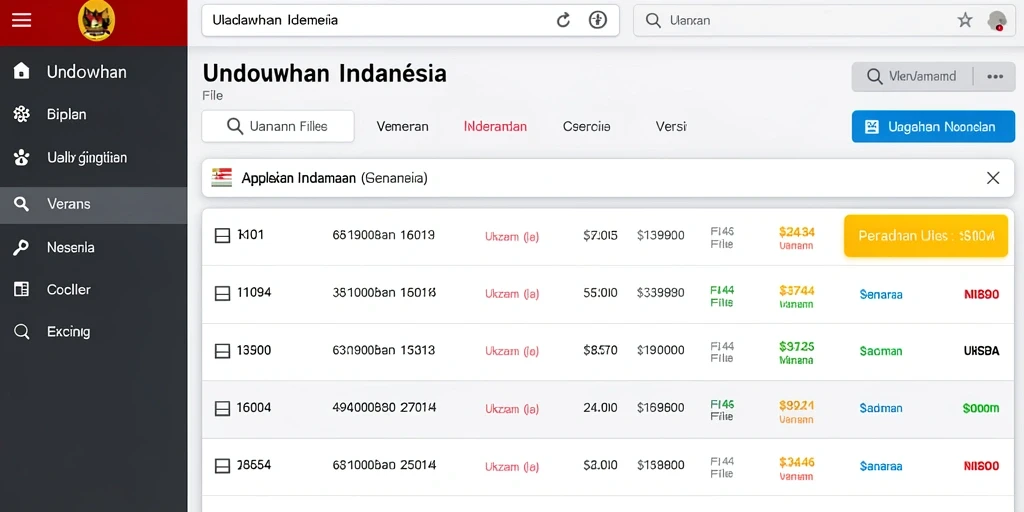Click the magnifier icon beside Verans
Image resolution: width=1024 pixels, height=512 pixels.
(x=22, y=204)
